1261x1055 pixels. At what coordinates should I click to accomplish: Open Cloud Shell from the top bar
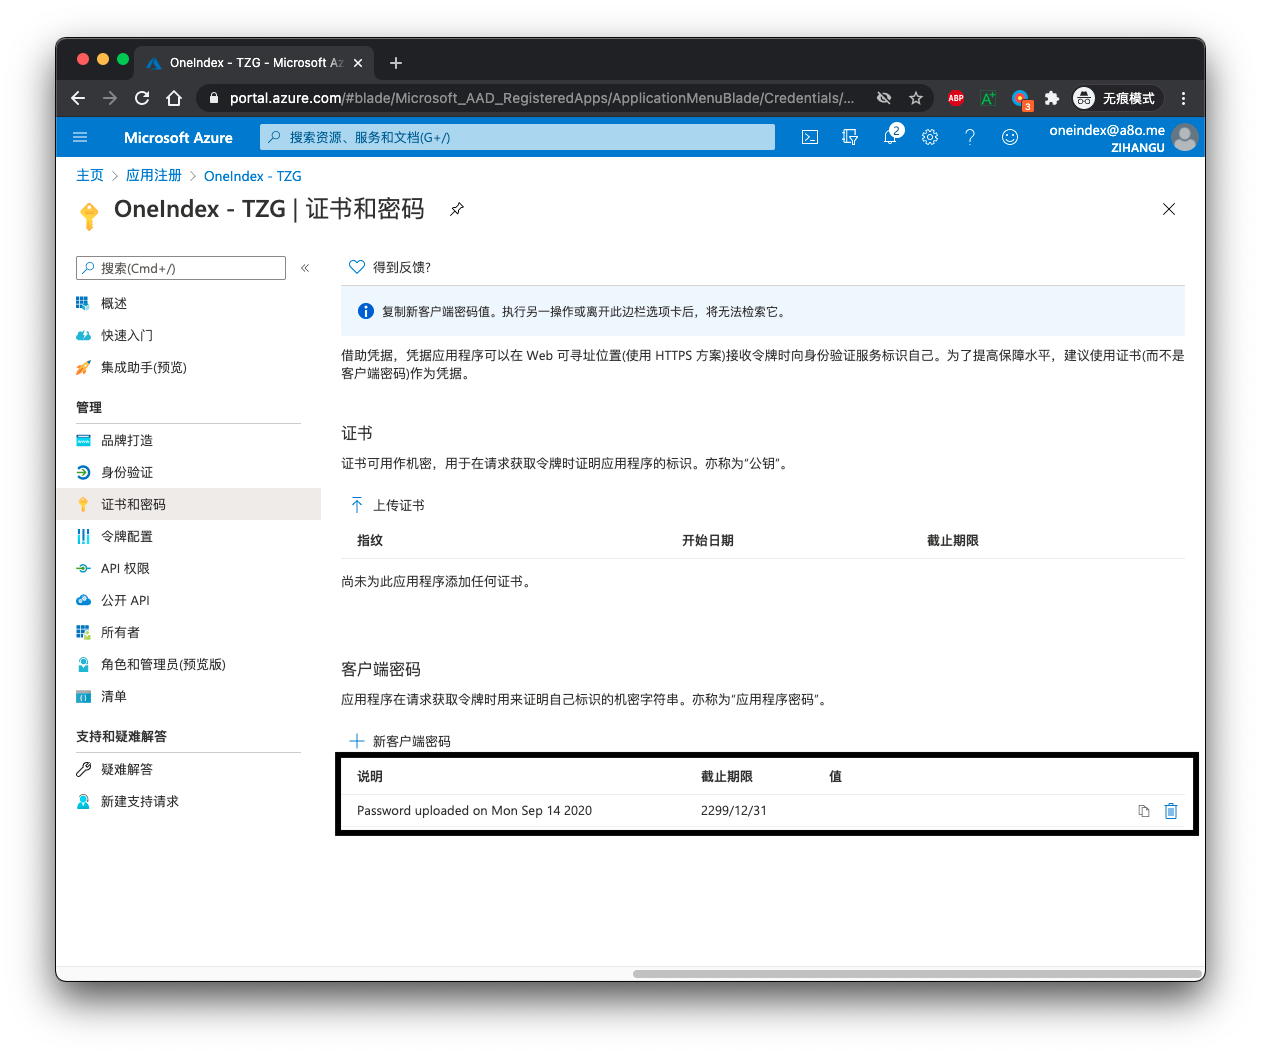tap(810, 137)
